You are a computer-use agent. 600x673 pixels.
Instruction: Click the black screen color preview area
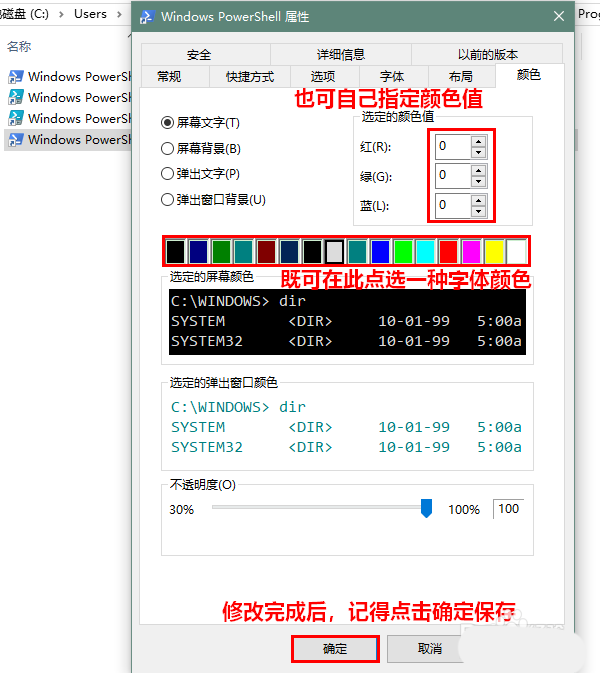tap(347, 322)
